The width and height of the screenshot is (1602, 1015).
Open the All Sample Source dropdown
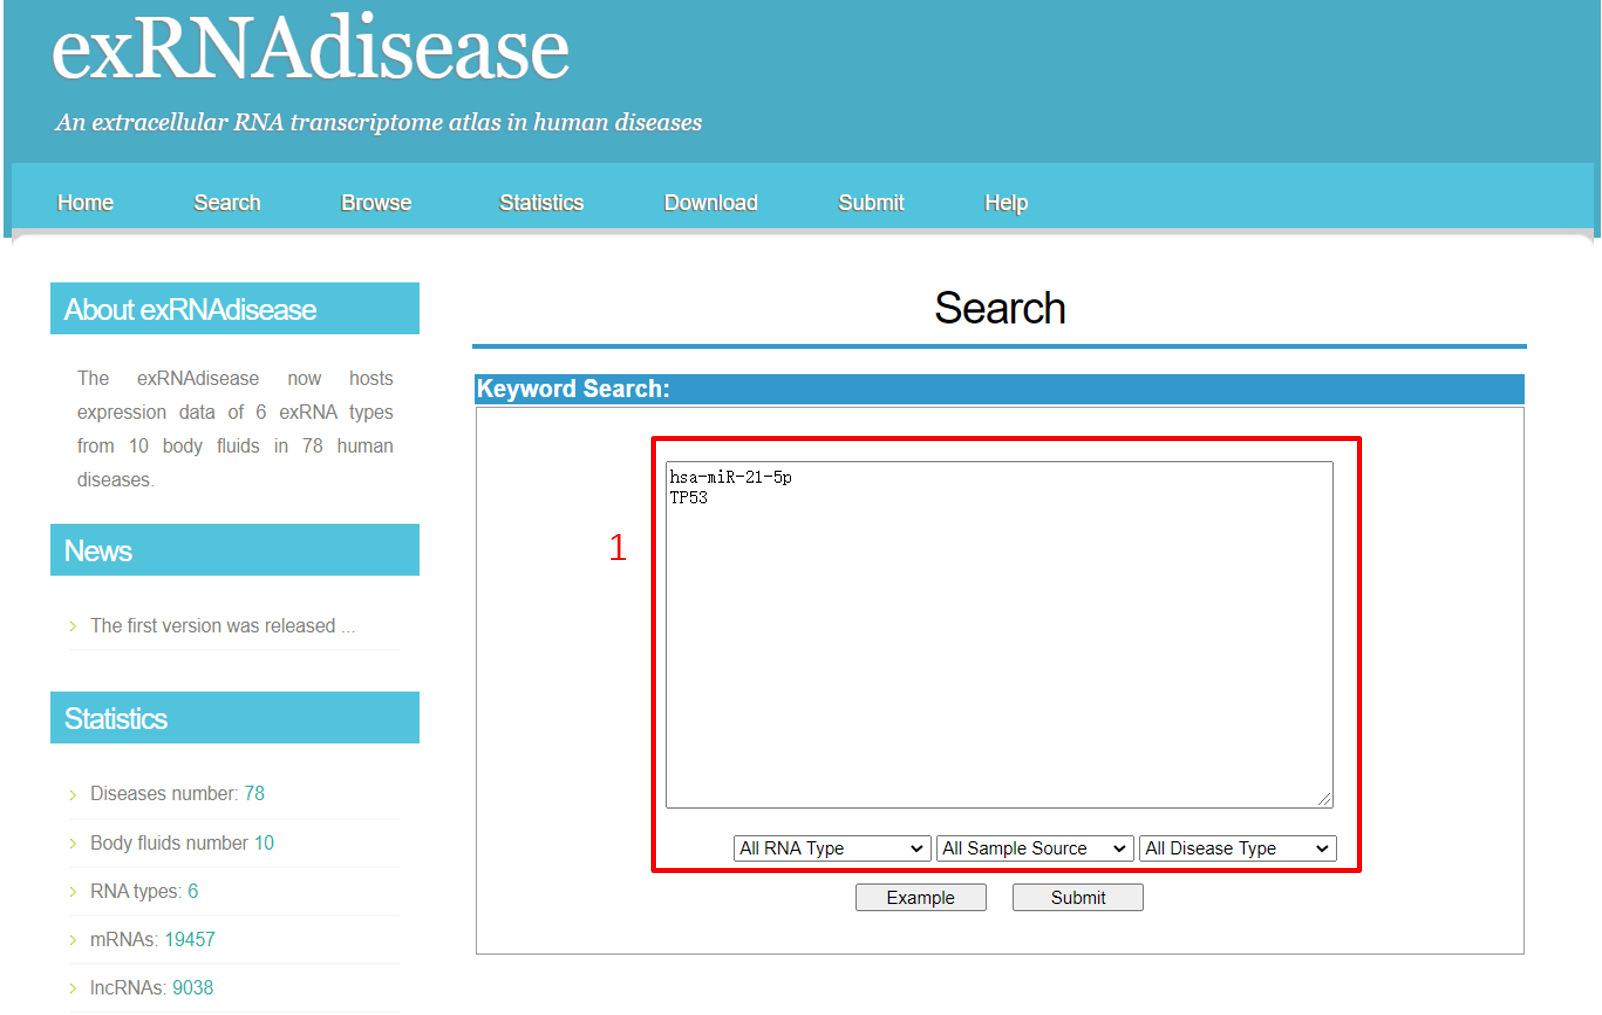click(1034, 848)
